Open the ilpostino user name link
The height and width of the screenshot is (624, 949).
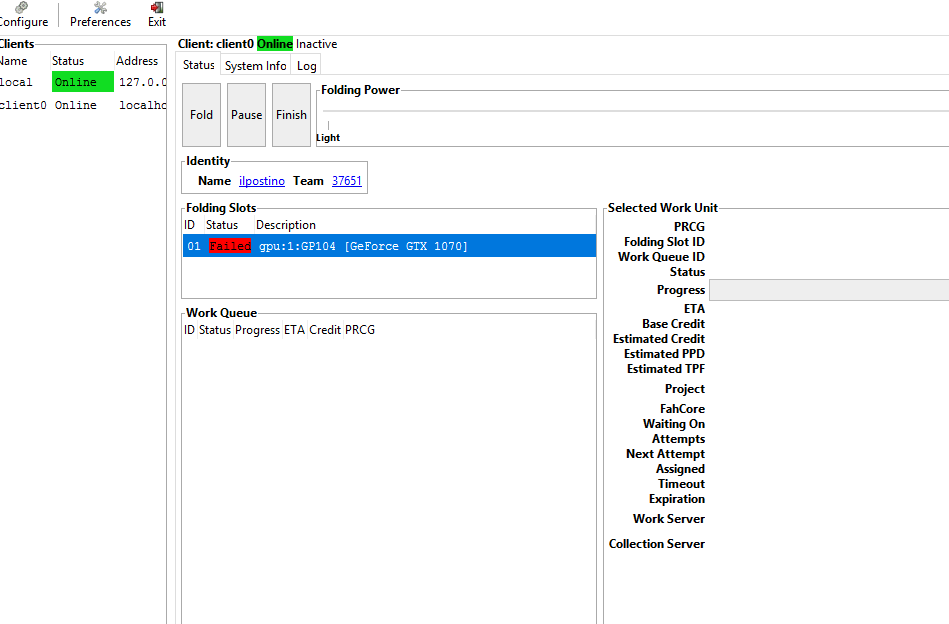(261, 181)
